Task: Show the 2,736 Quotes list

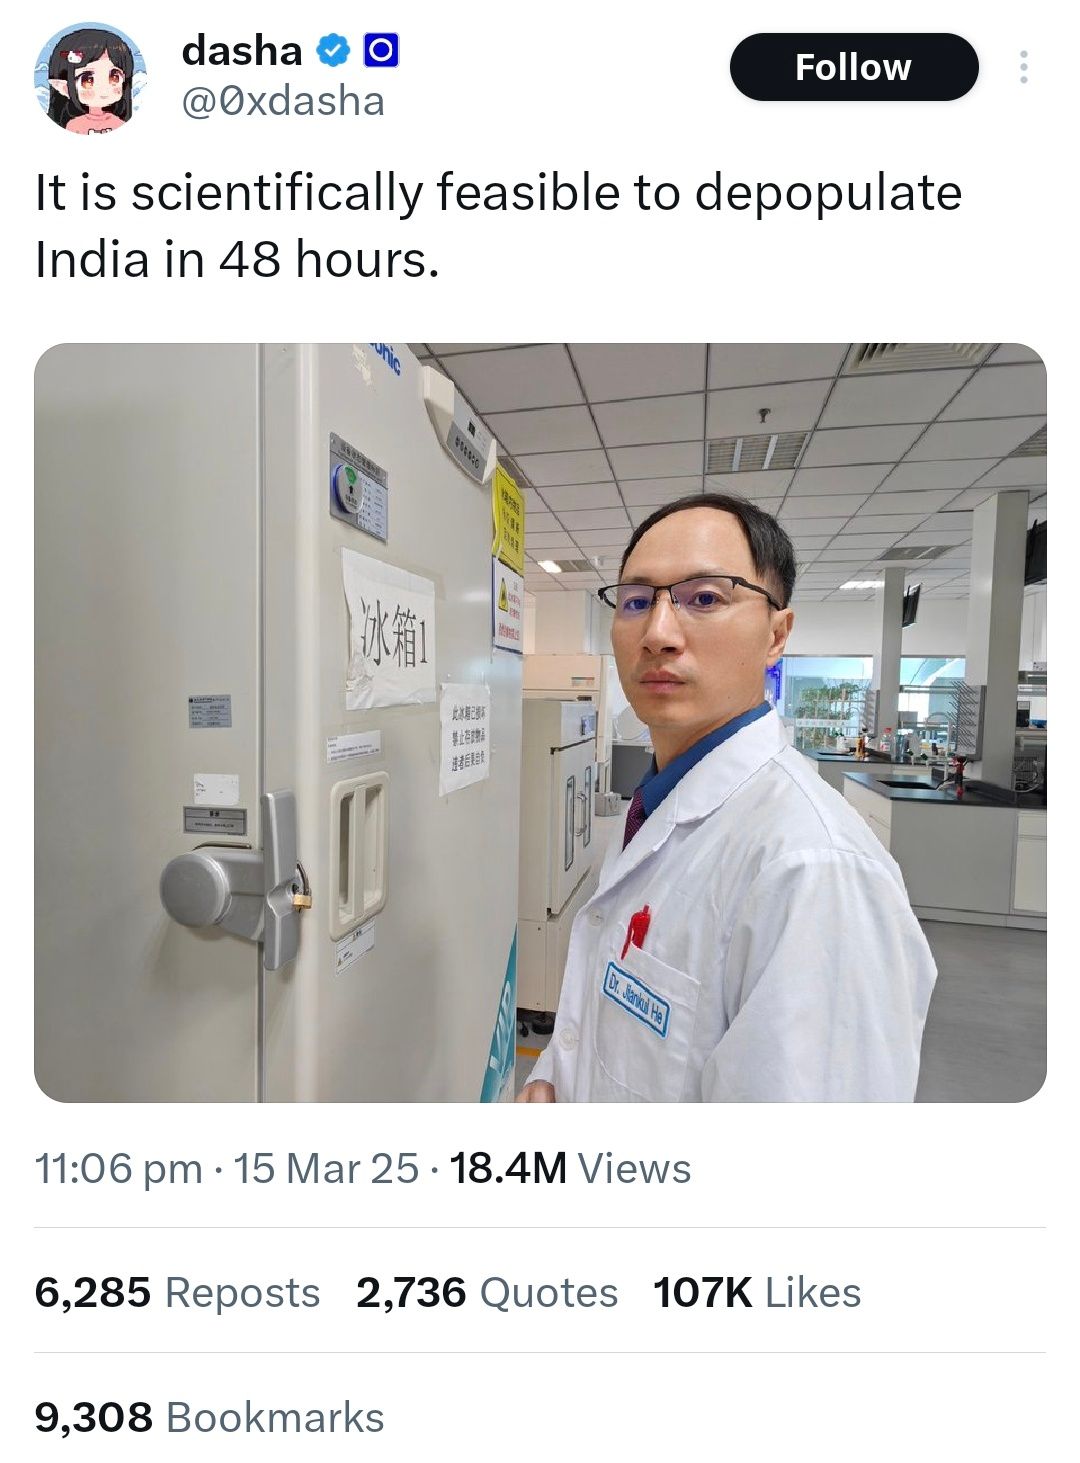Action: [x=487, y=1292]
